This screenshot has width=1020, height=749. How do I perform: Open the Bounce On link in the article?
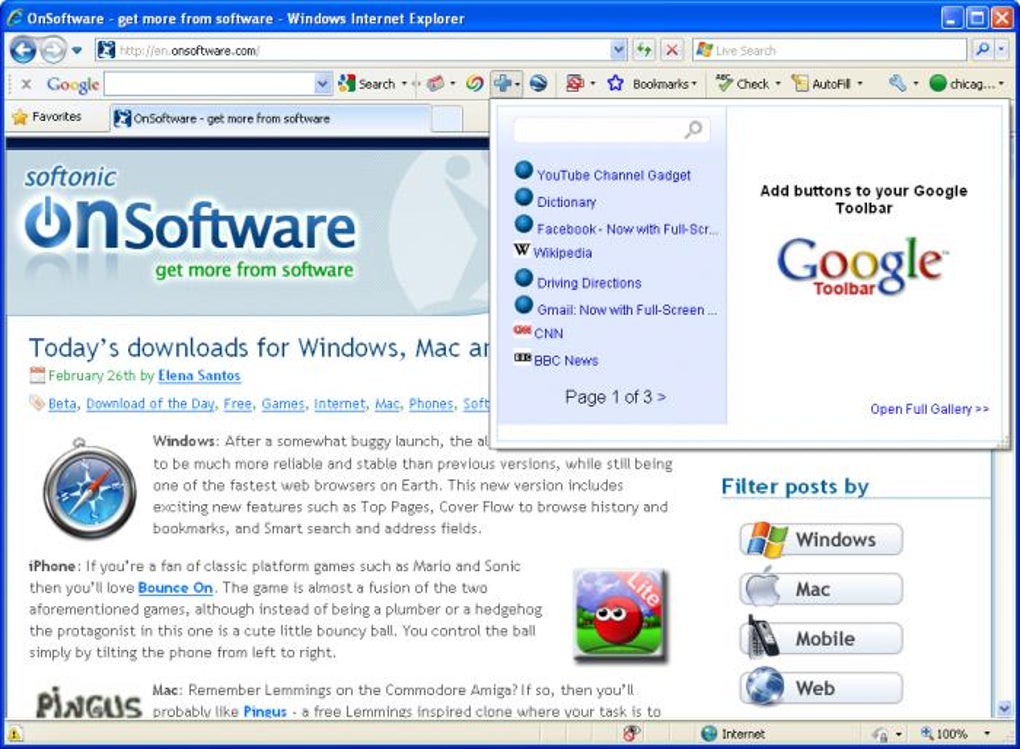(x=176, y=588)
